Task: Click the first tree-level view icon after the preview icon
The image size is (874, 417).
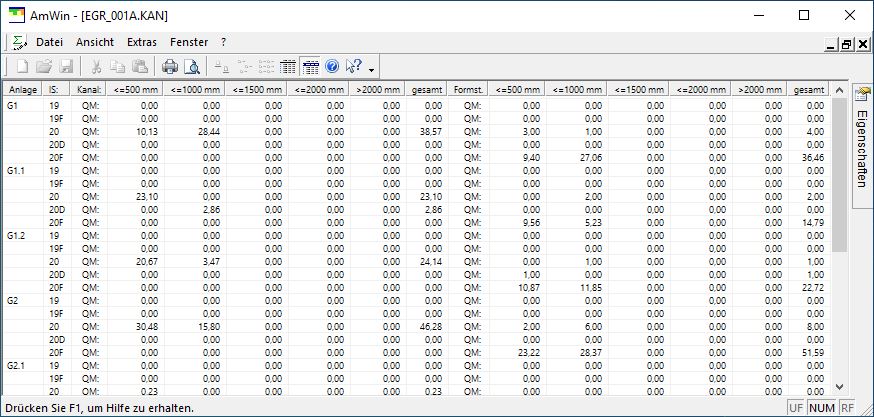Action: coord(222,67)
